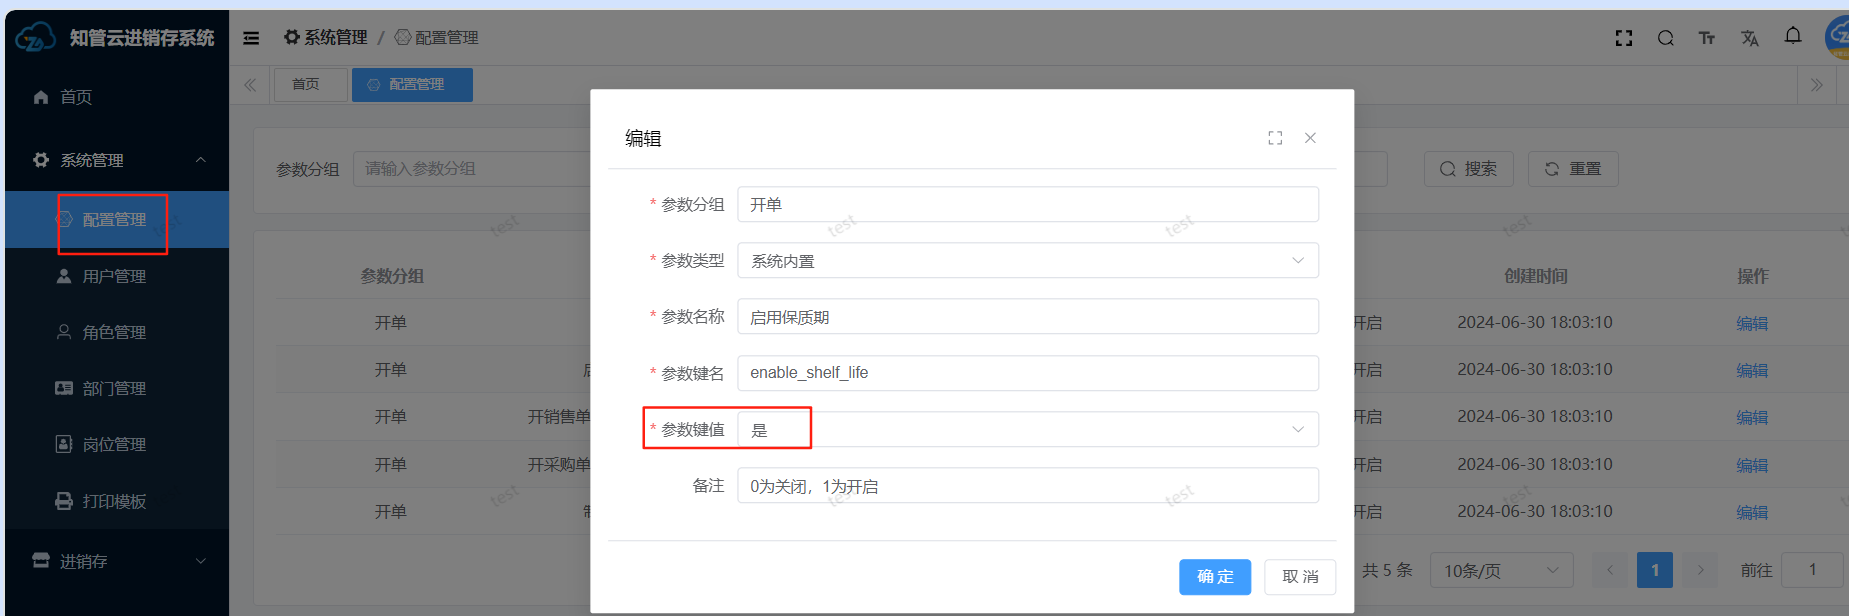Click the language translation icon
The width and height of the screenshot is (1849, 616).
(x=1749, y=38)
